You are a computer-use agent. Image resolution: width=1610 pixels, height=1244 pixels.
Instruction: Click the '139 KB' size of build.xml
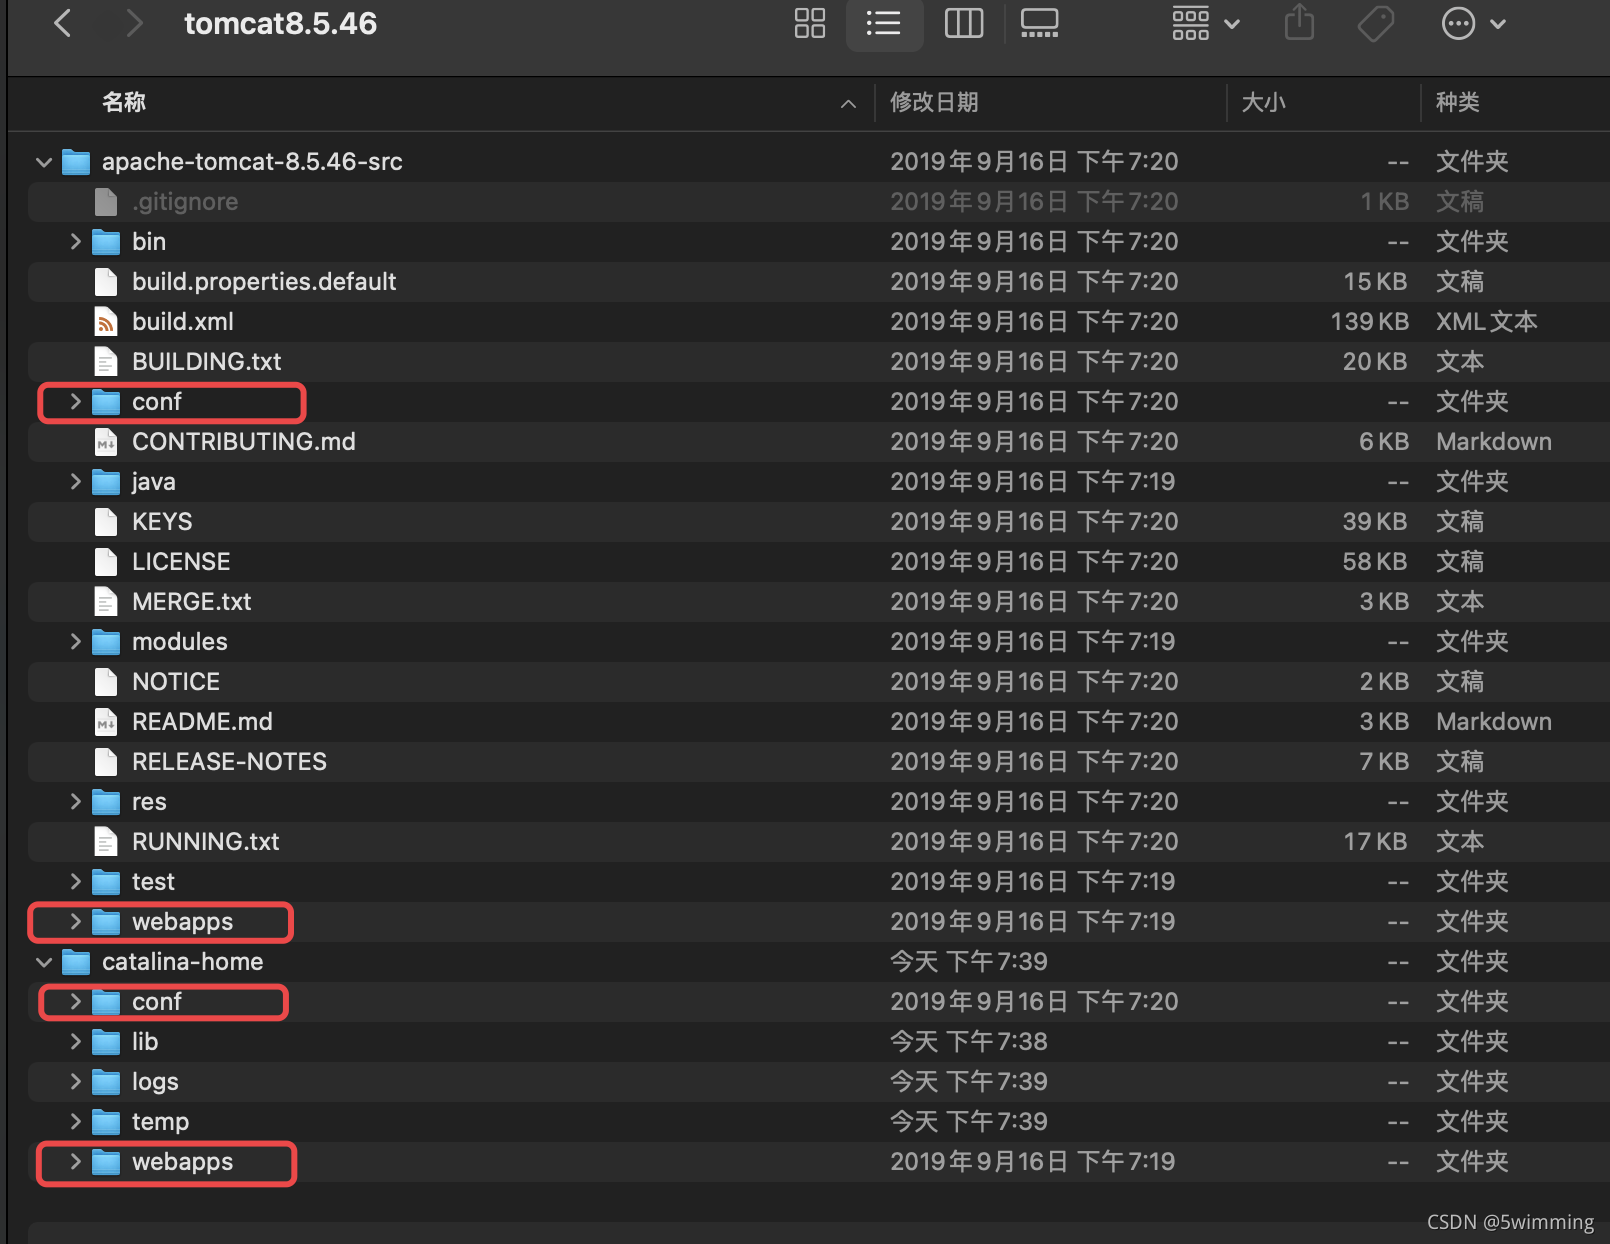coord(1369,321)
